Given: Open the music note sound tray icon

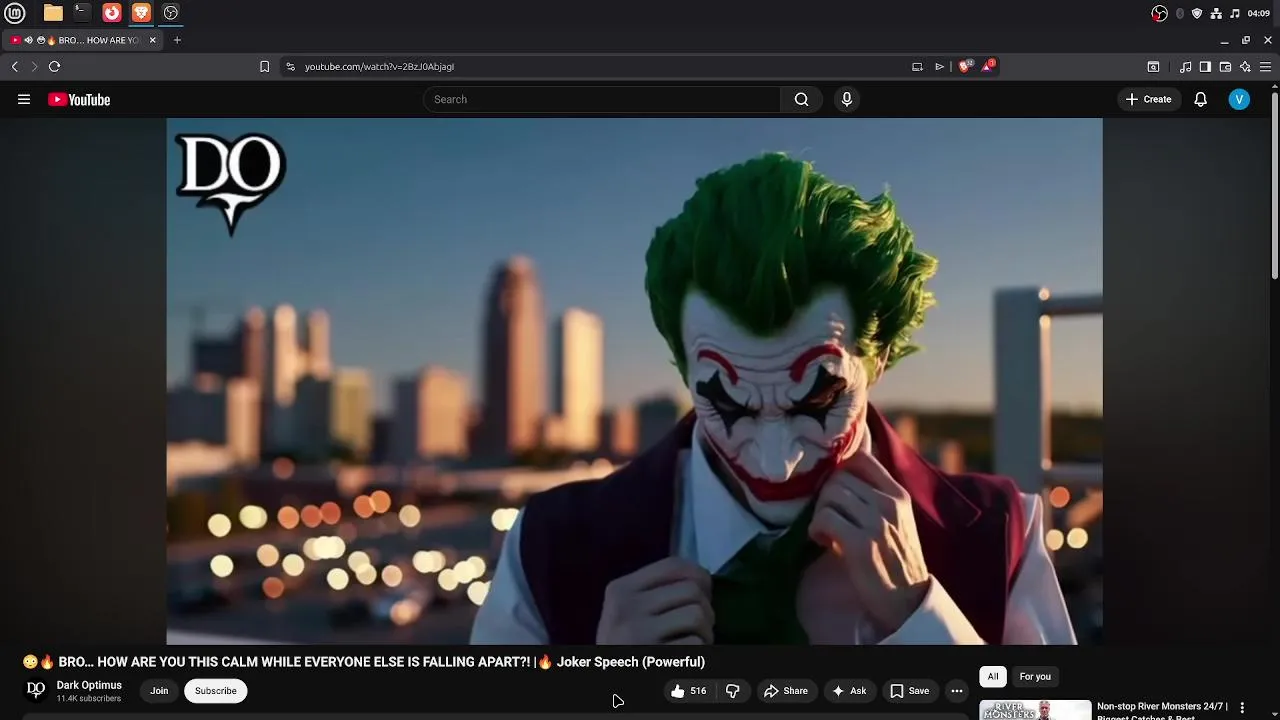Looking at the screenshot, I should point(1235,13).
